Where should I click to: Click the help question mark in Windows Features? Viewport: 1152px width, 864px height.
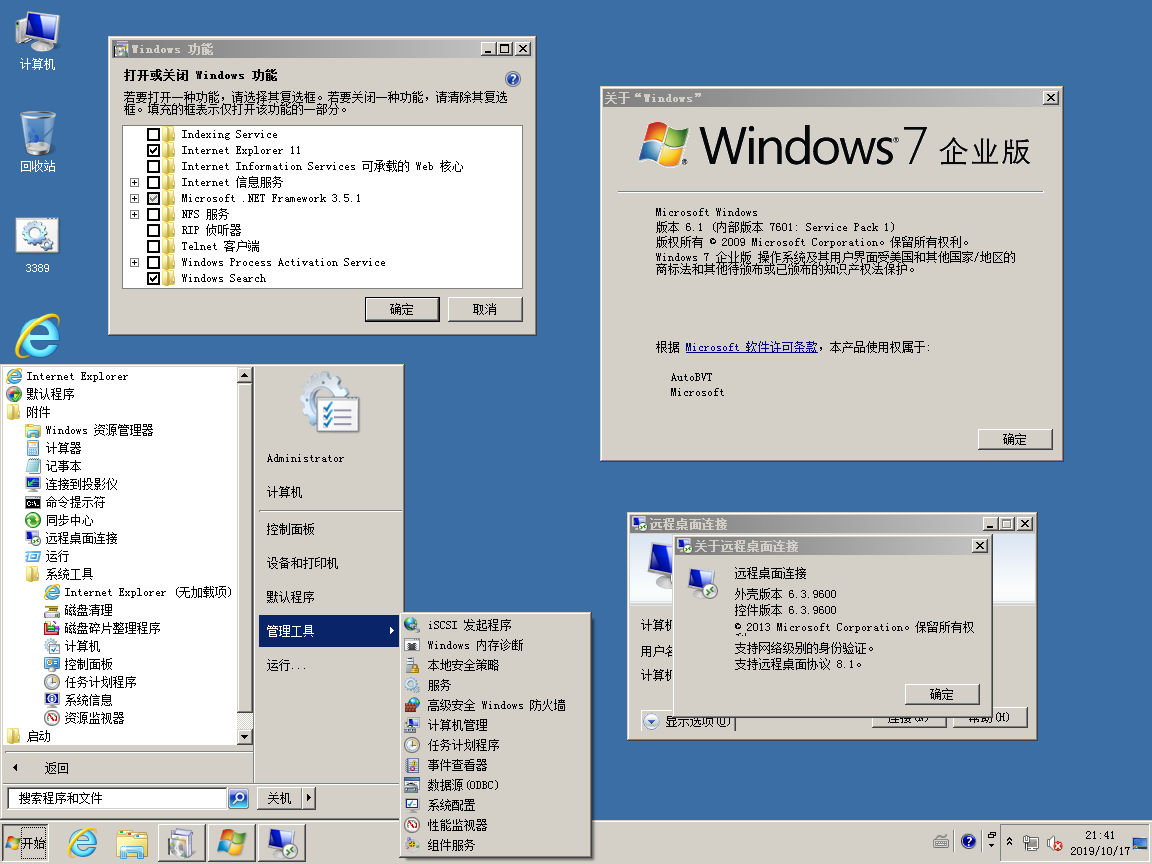[x=513, y=79]
